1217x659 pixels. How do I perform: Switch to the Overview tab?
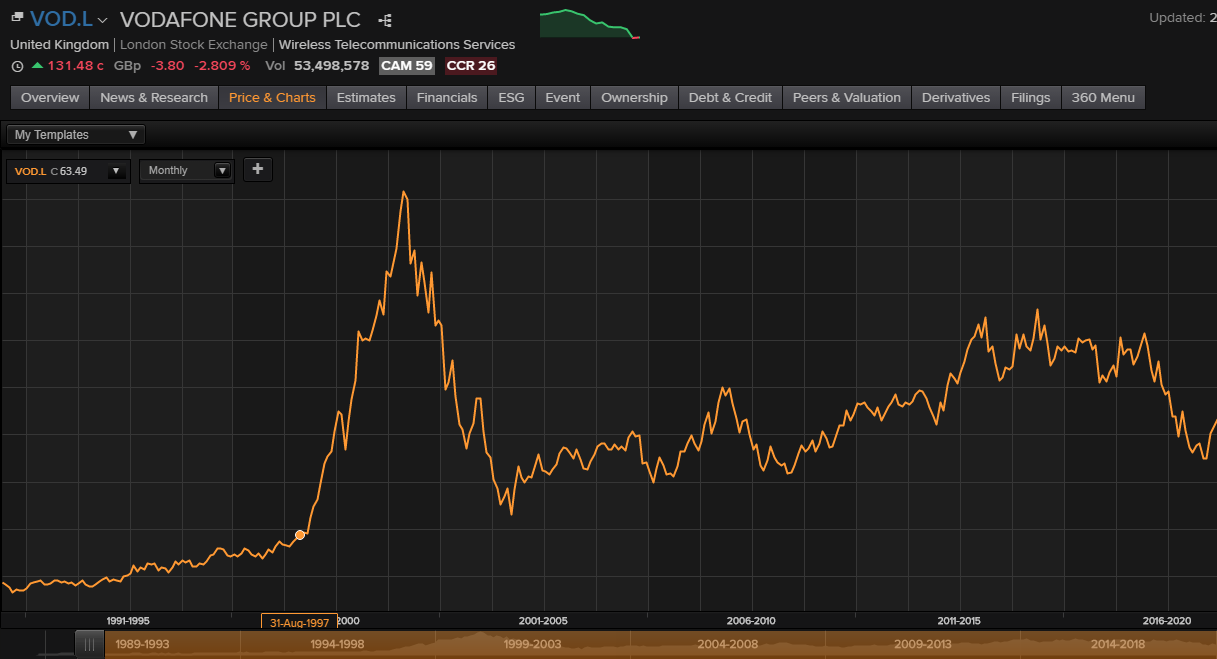pyautogui.click(x=50, y=97)
